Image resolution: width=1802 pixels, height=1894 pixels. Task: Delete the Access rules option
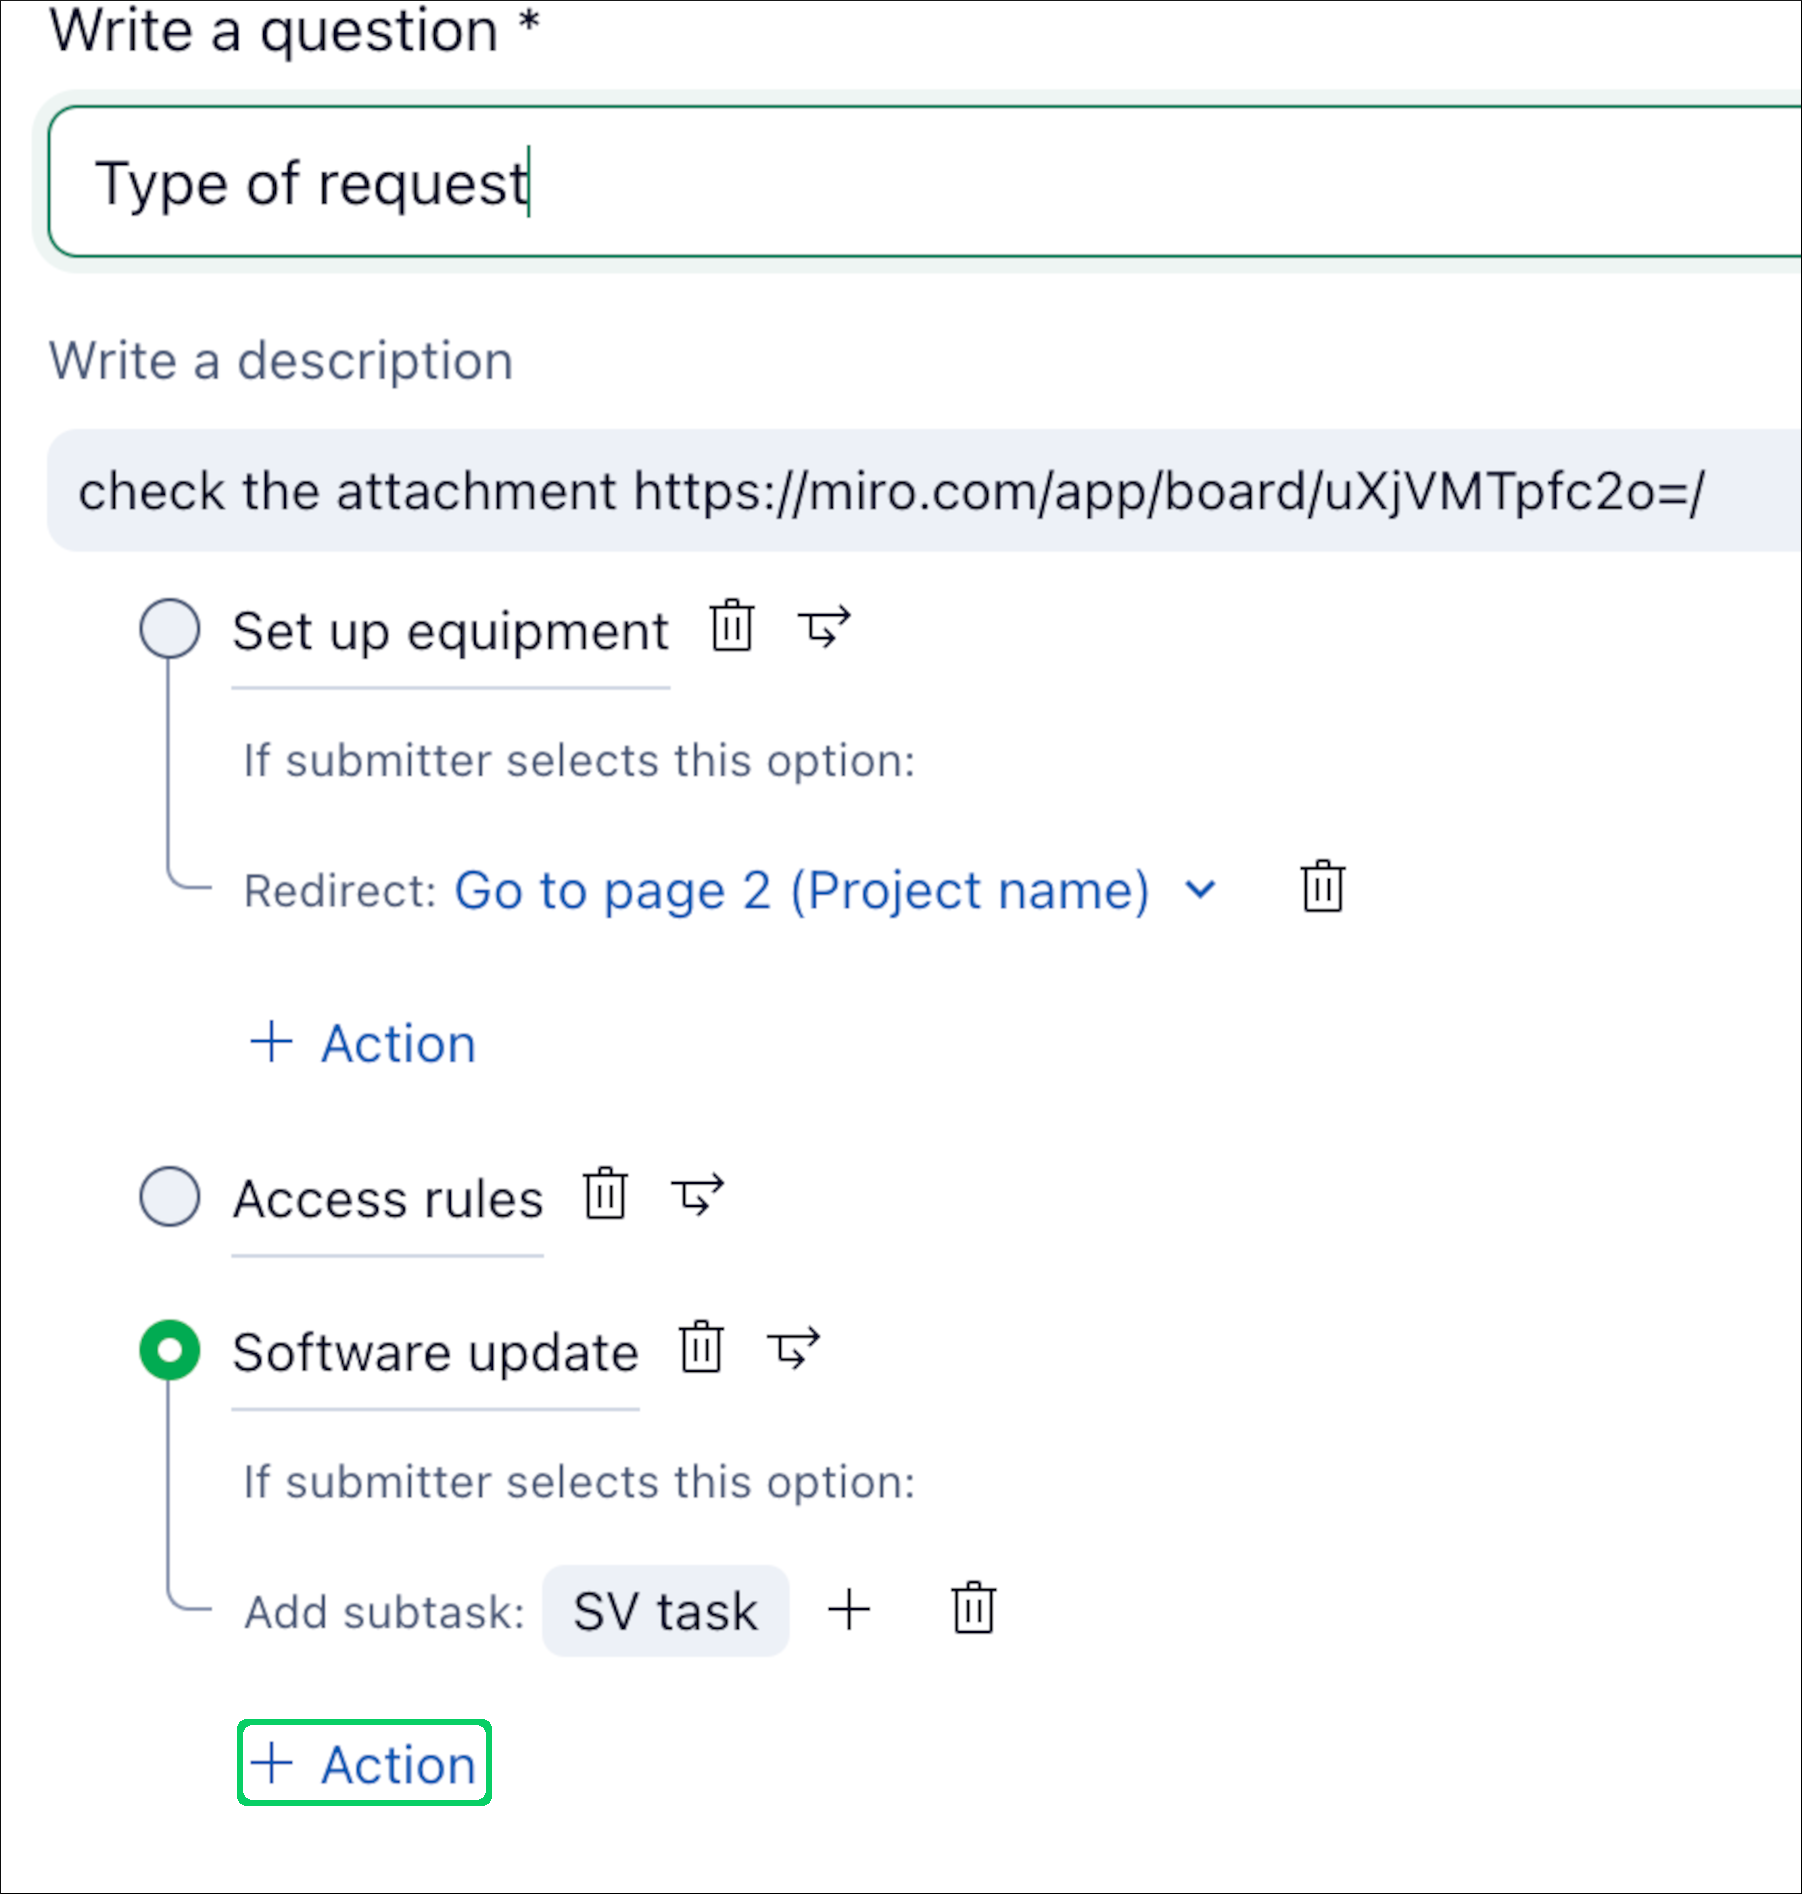point(605,1194)
